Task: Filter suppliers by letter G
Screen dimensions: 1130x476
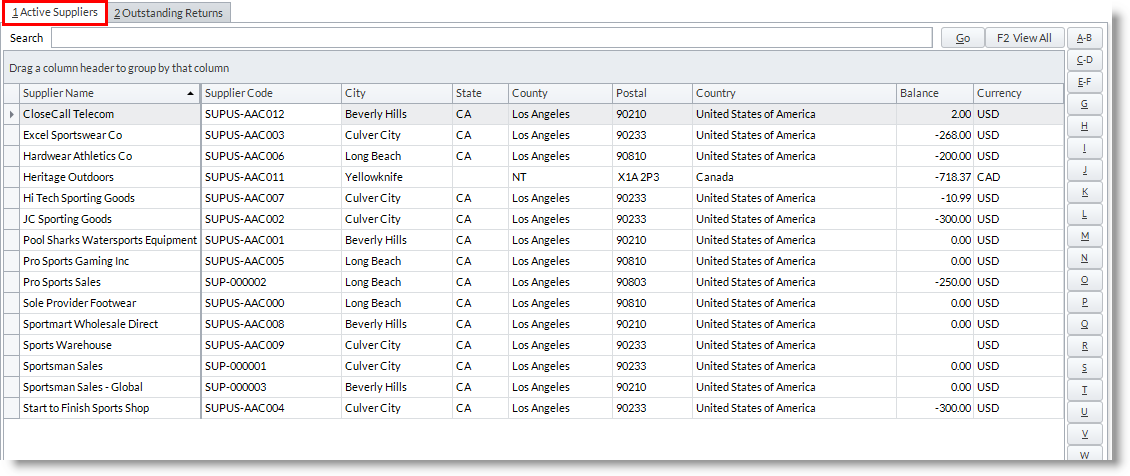Action: click(1084, 104)
